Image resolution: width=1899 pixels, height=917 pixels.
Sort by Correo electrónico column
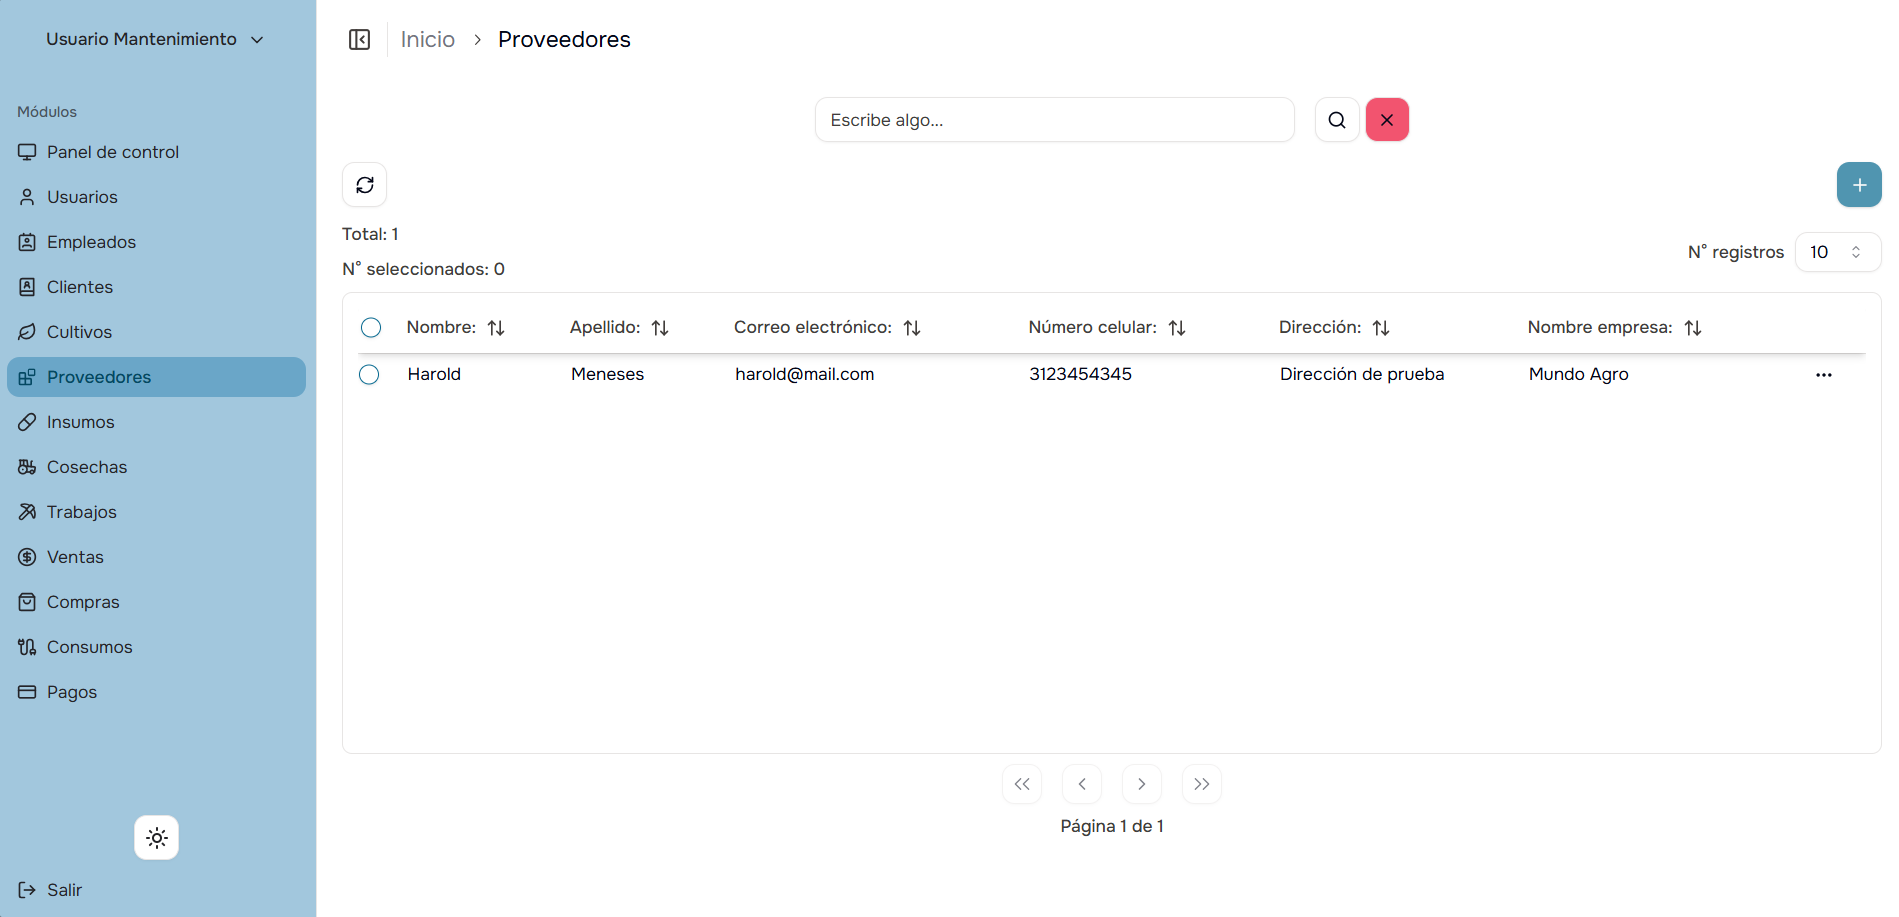pyautogui.click(x=912, y=328)
